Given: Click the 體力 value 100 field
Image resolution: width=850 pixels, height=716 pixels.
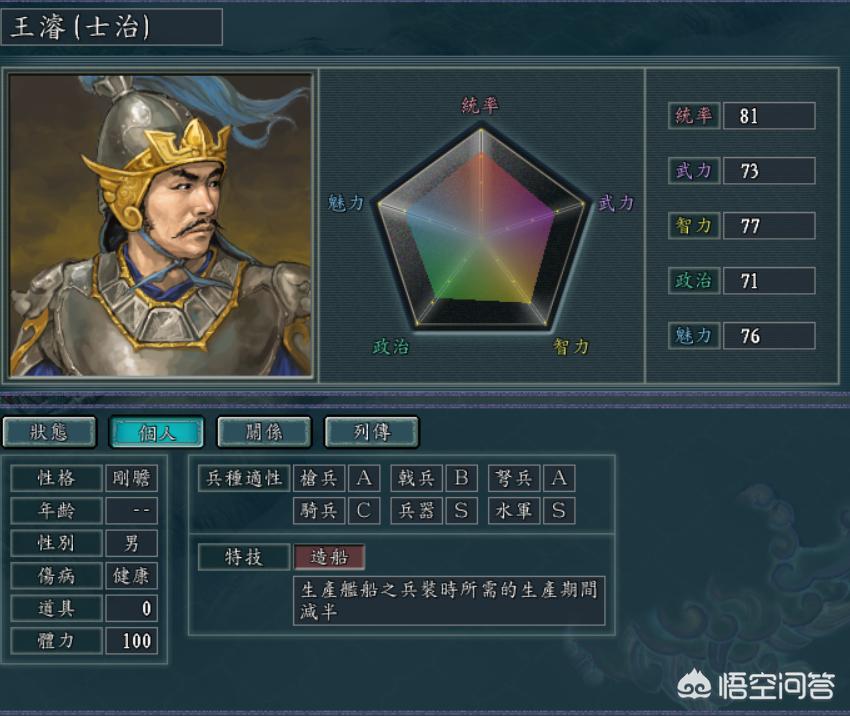Looking at the screenshot, I should point(132,641).
